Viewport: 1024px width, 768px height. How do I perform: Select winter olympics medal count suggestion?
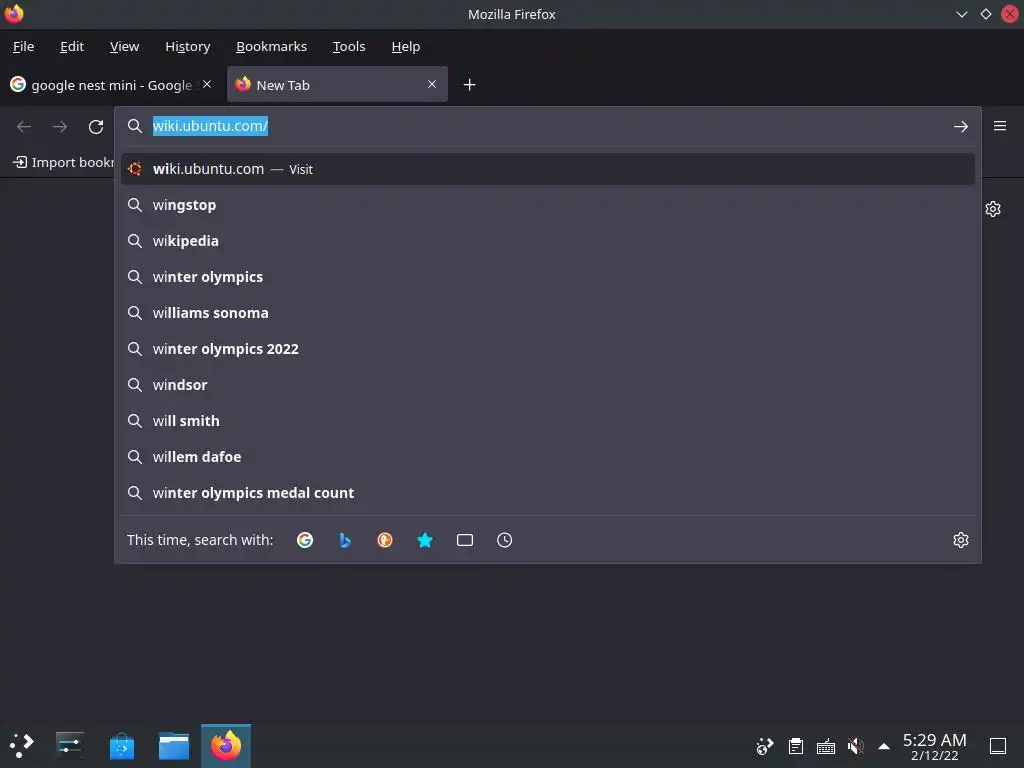tap(547, 492)
